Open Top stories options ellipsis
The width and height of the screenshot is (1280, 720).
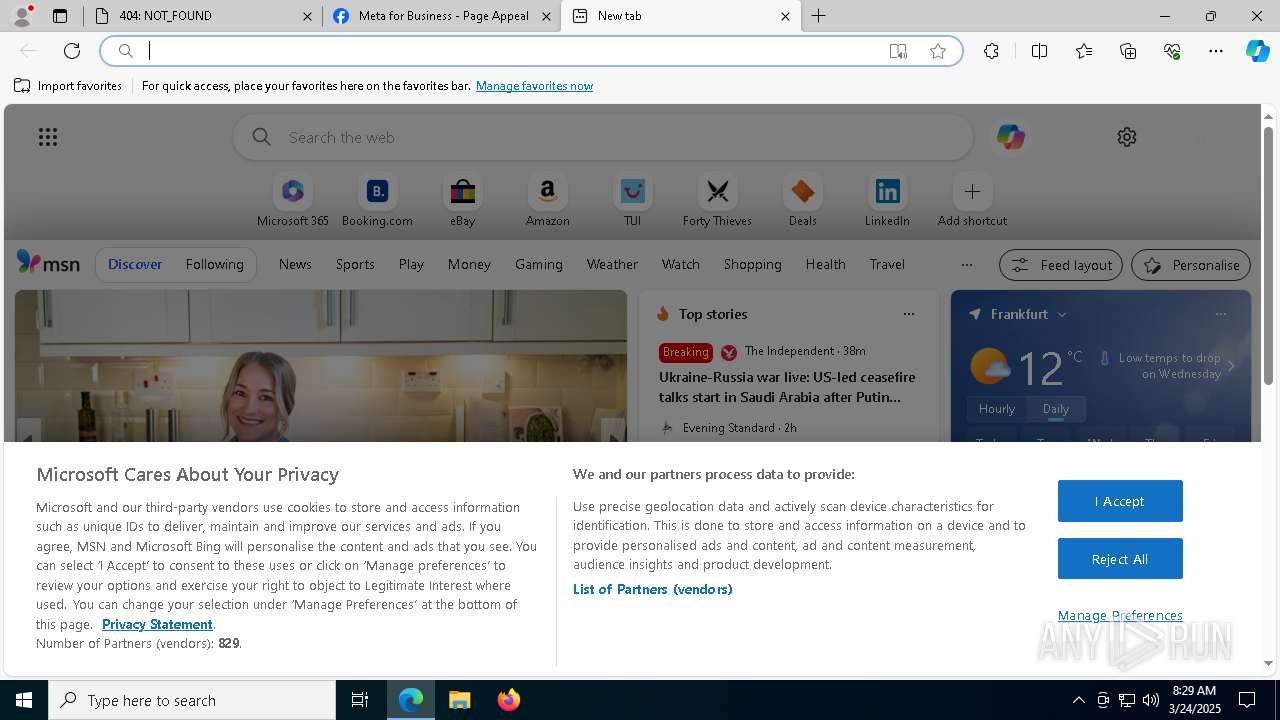[908, 314]
